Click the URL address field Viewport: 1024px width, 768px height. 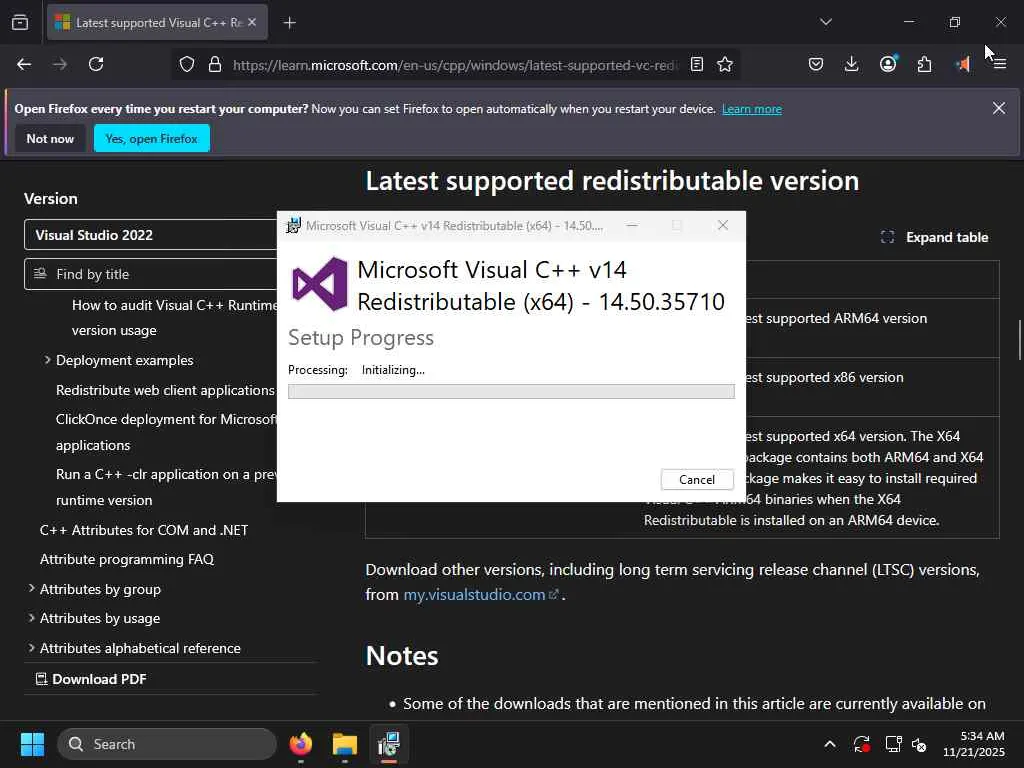pyautogui.click(x=455, y=65)
